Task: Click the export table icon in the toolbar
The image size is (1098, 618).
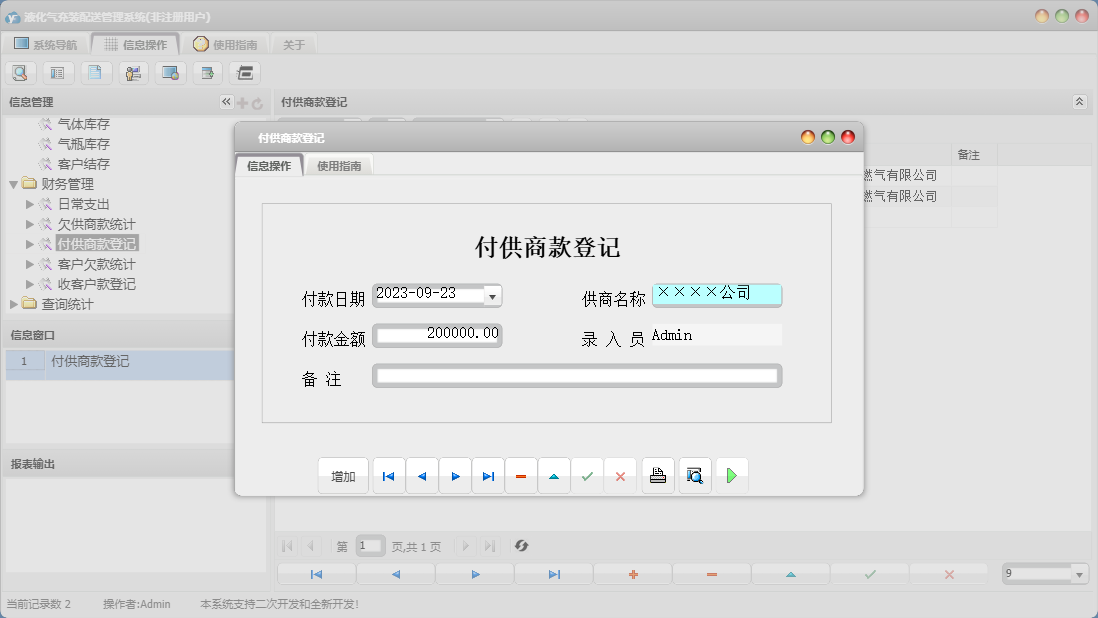Action: tap(206, 72)
